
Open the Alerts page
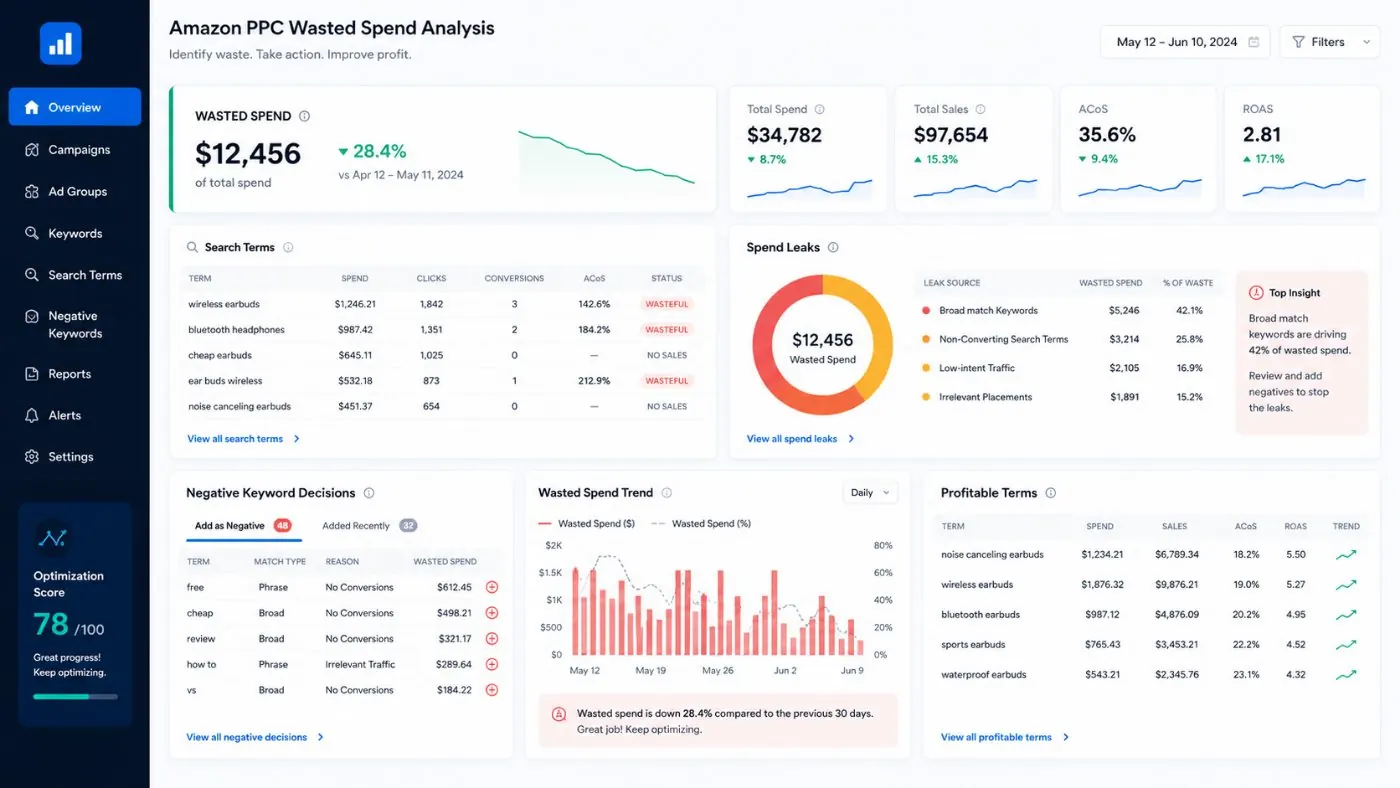[x=75, y=415]
